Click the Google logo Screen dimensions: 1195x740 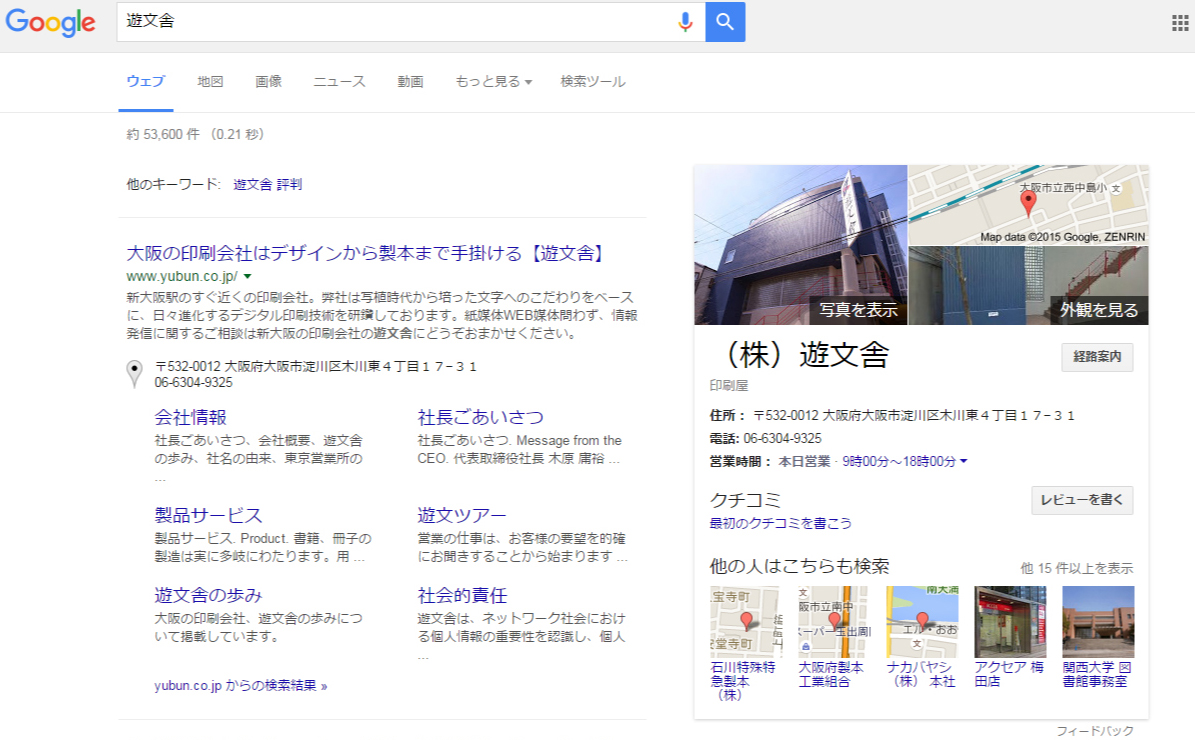pos(50,22)
